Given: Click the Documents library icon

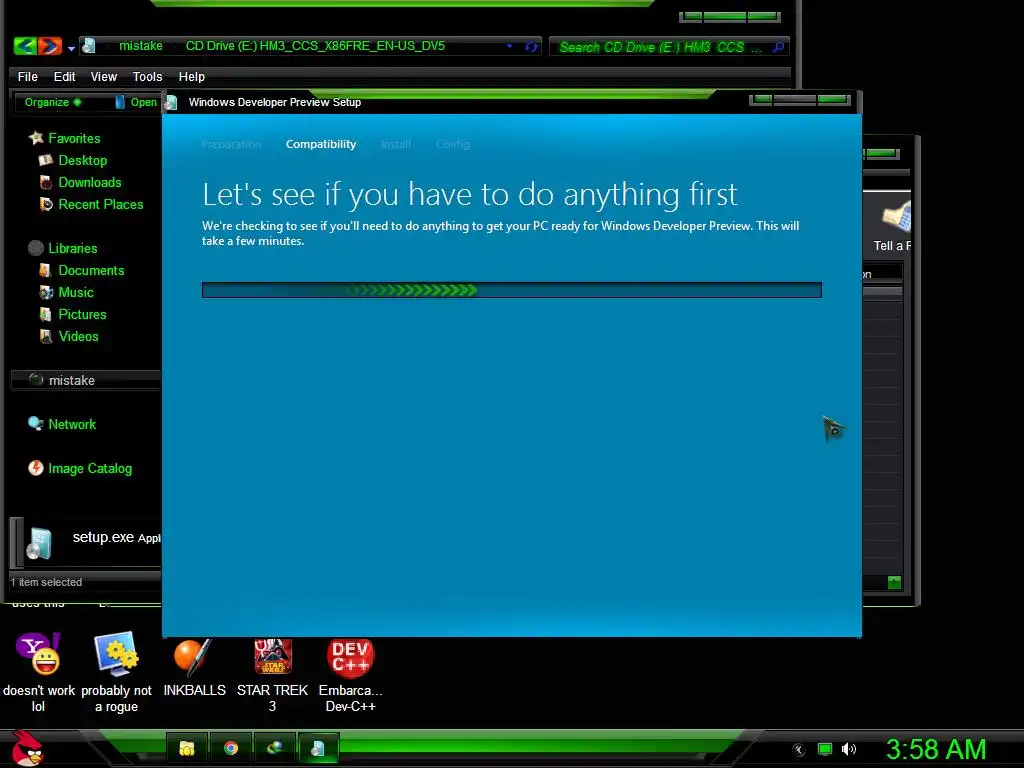Looking at the screenshot, I should click(46, 270).
